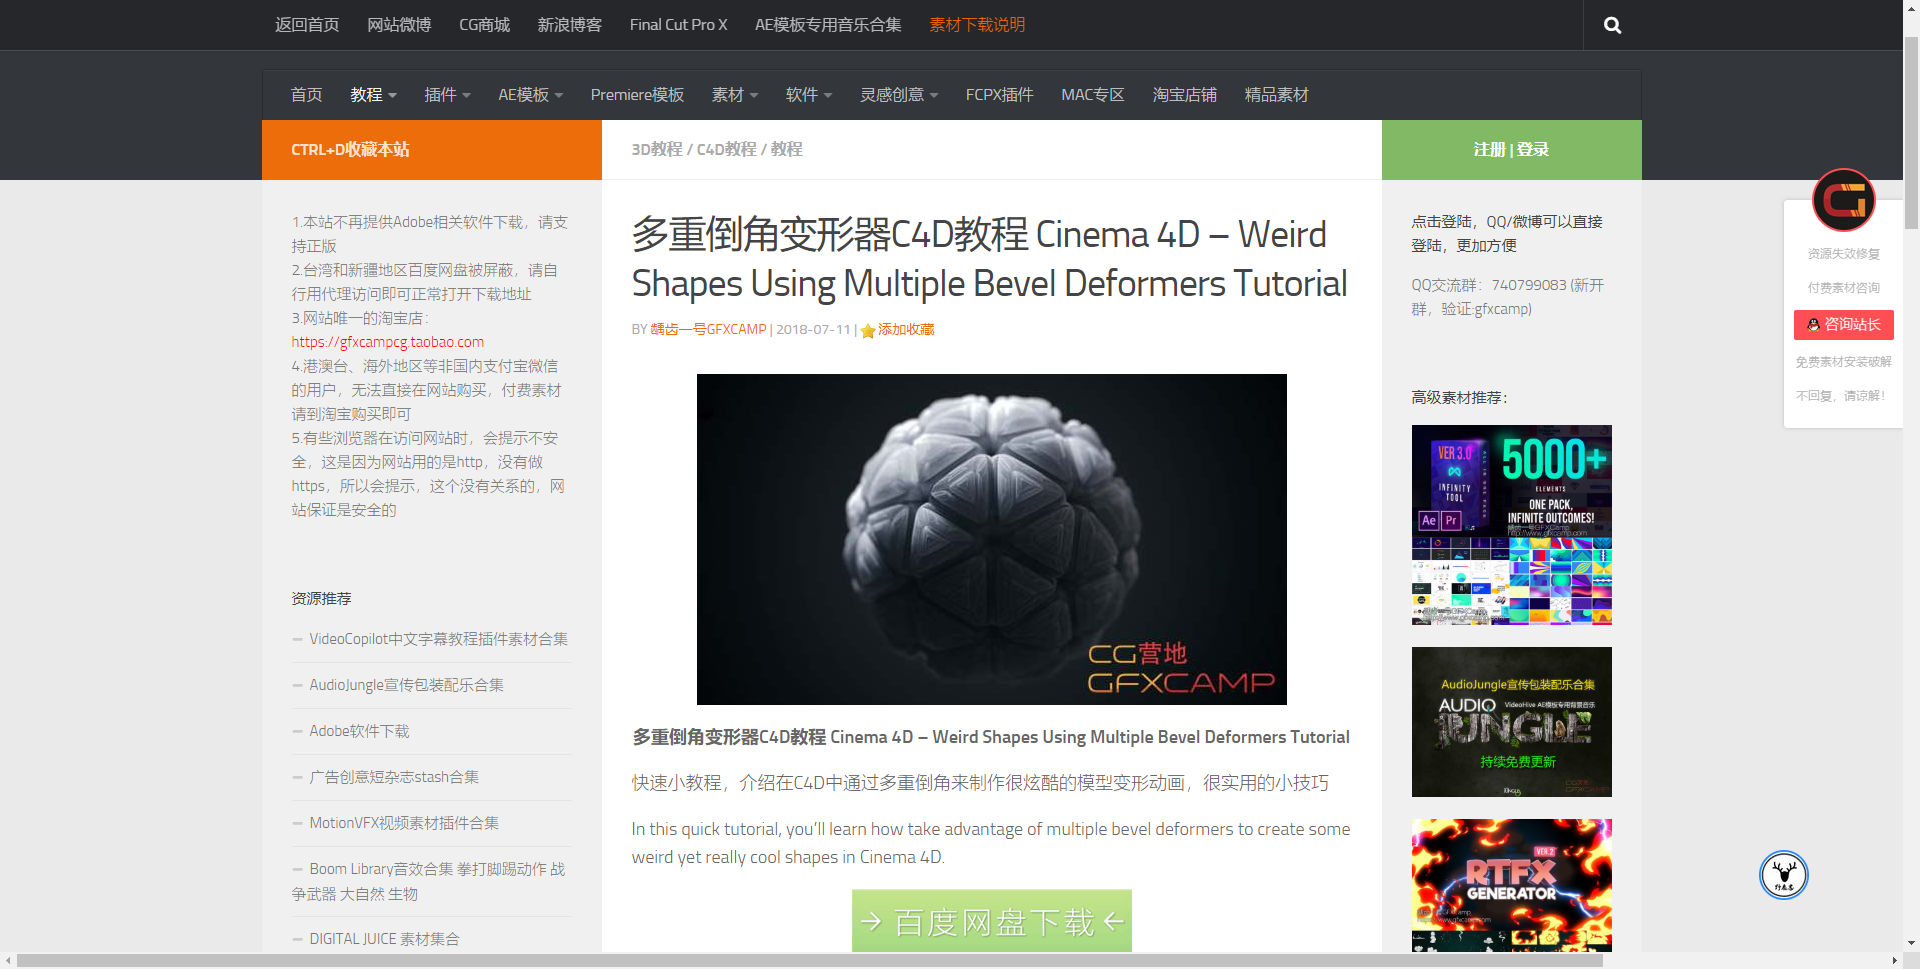Image resolution: width=1920 pixels, height=969 pixels.
Task: Click the 免费素材安装破解 floating panel text
Action: pos(1843,362)
